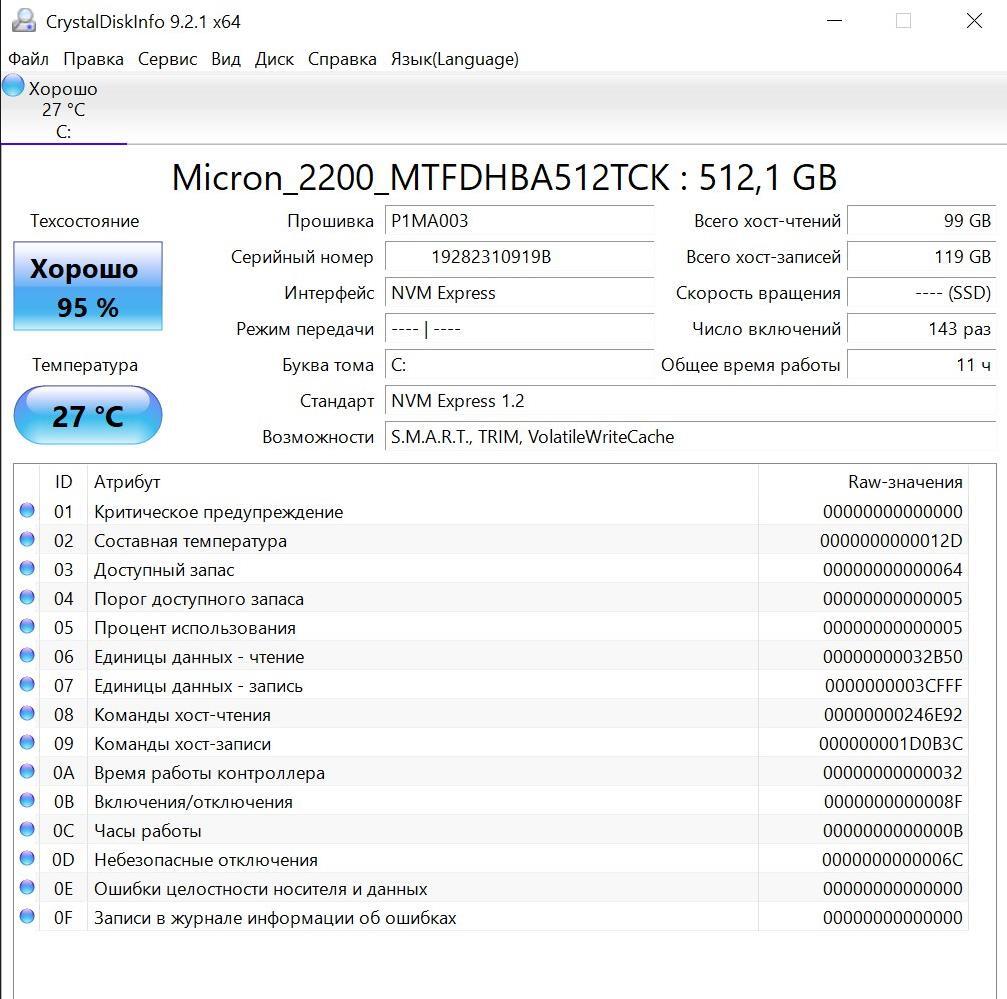
Task: Click status icon of Критическое предупреждение row
Action: pyautogui.click(x=27, y=511)
